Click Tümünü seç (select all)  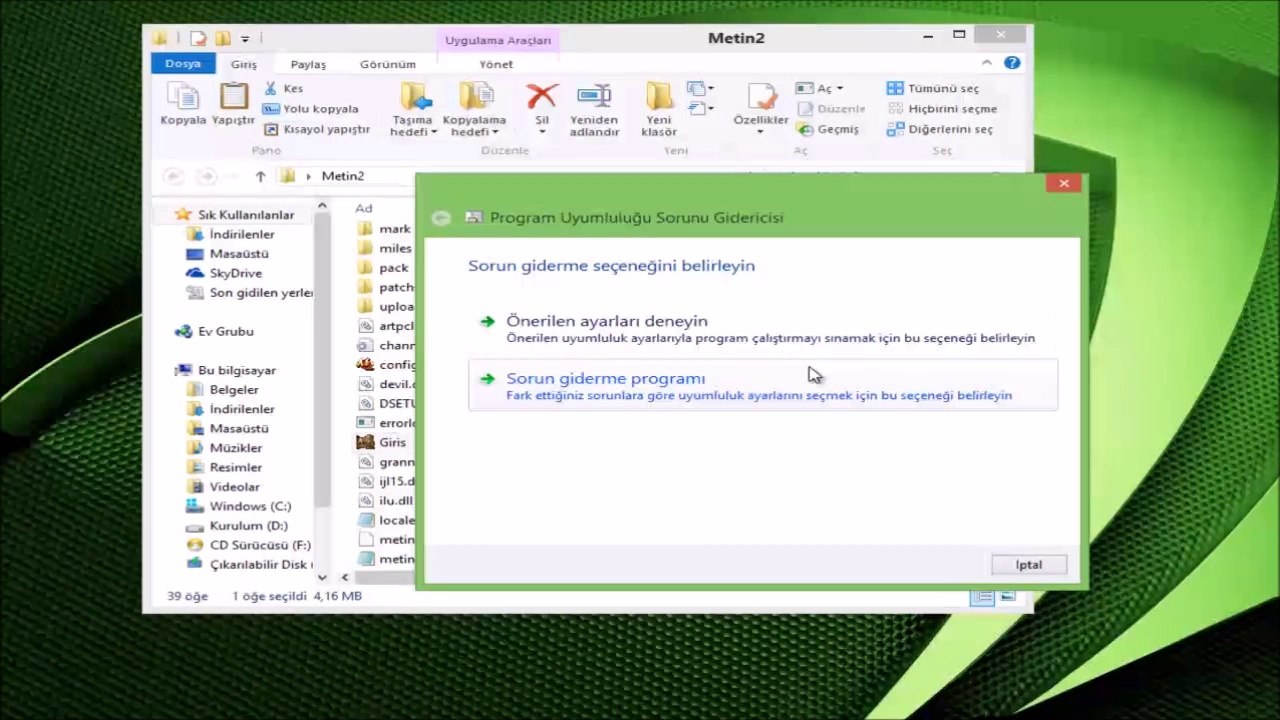[933, 89]
